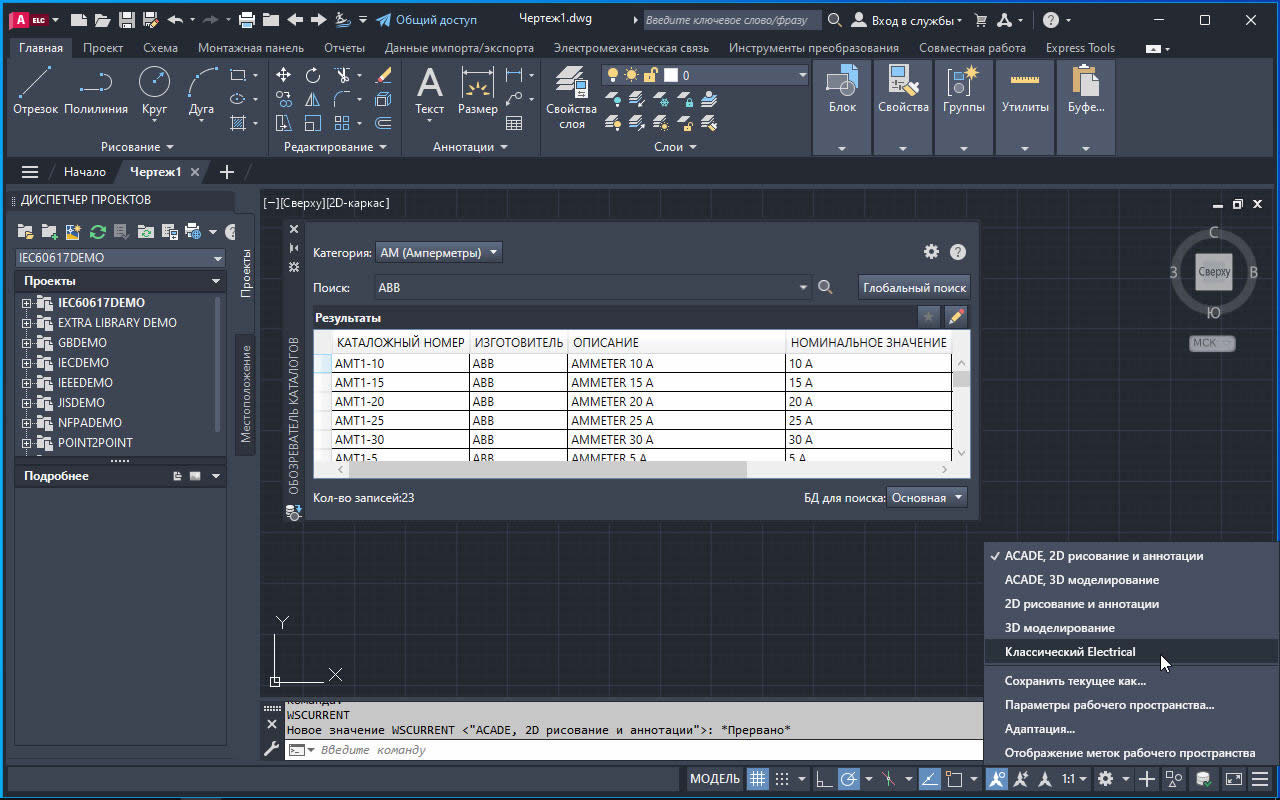Toggle the drawing grid display in status bar
This screenshot has height=800, width=1280.
pyautogui.click(x=758, y=779)
